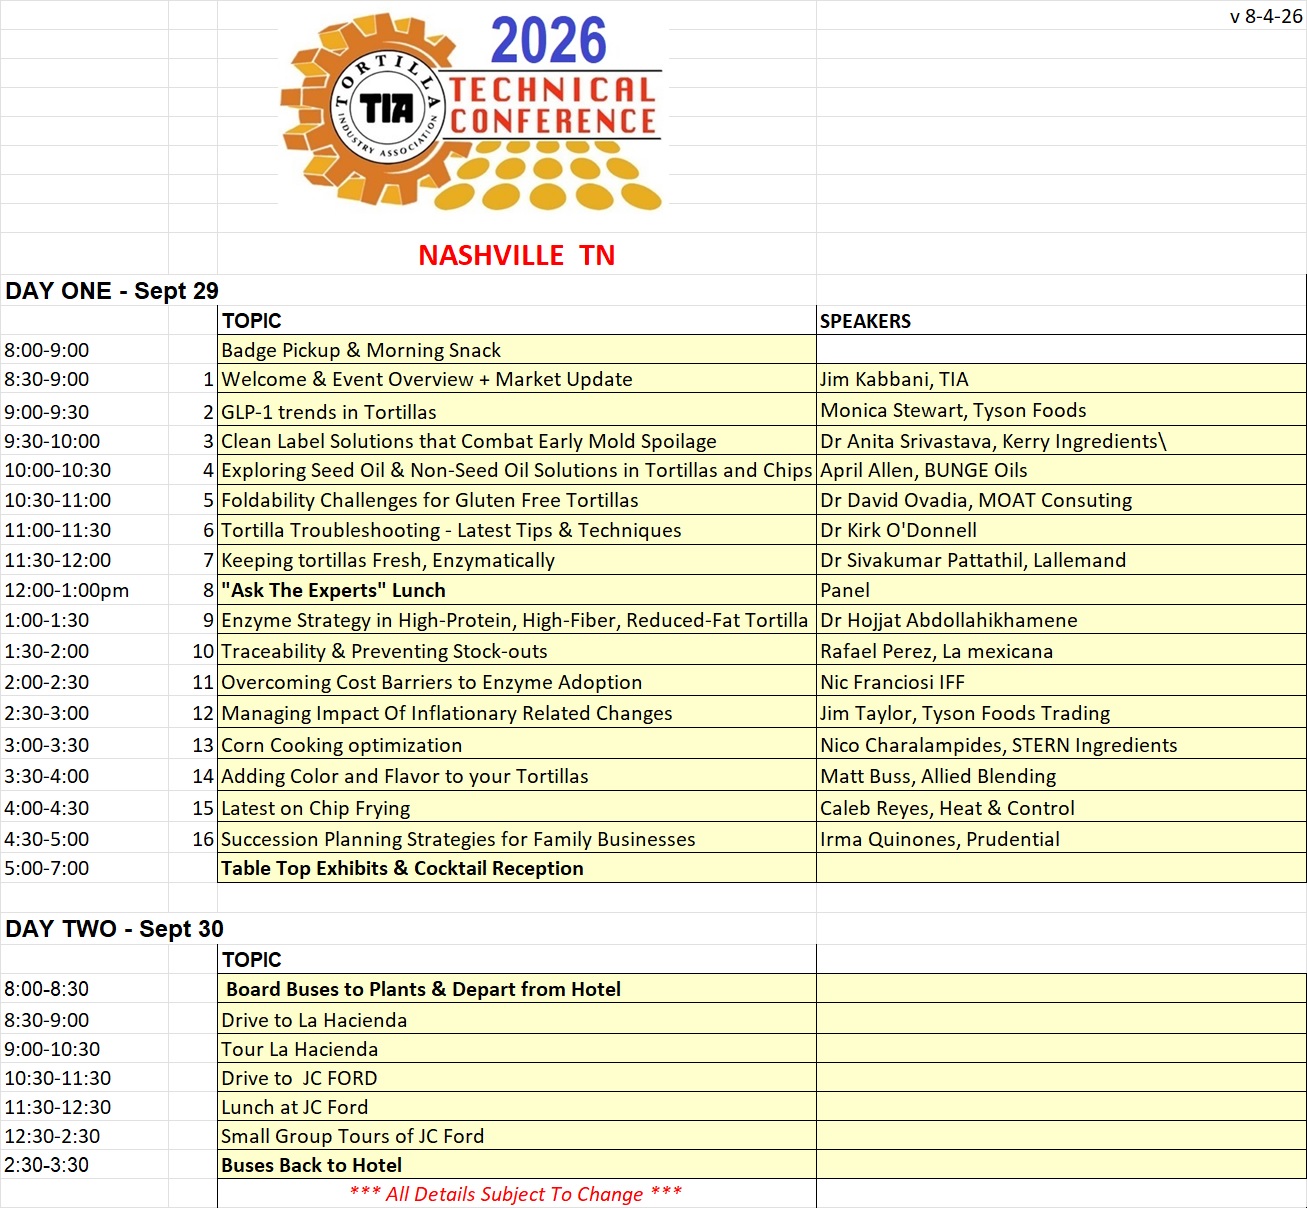Screen dimensions: 1307x1208
Task: Select the Tour La Hacienda cell
Action: coord(517,1049)
